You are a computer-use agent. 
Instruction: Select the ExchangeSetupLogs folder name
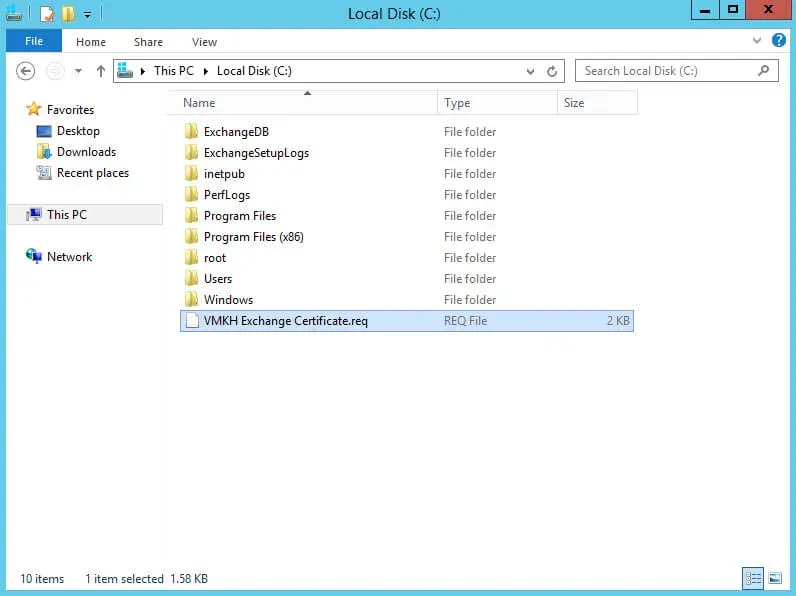click(x=256, y=153)
